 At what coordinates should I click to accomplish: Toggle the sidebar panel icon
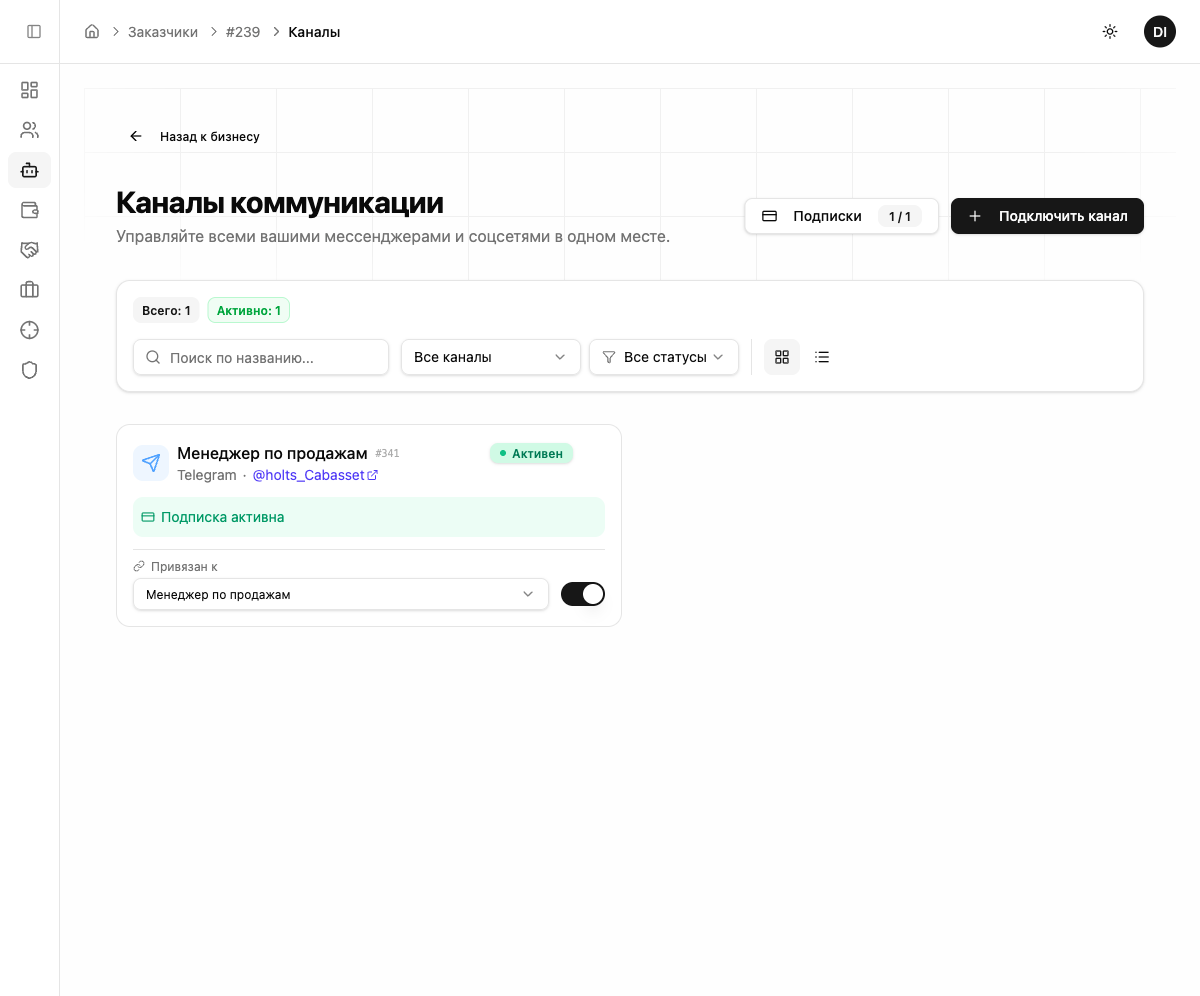coord(34,32)
